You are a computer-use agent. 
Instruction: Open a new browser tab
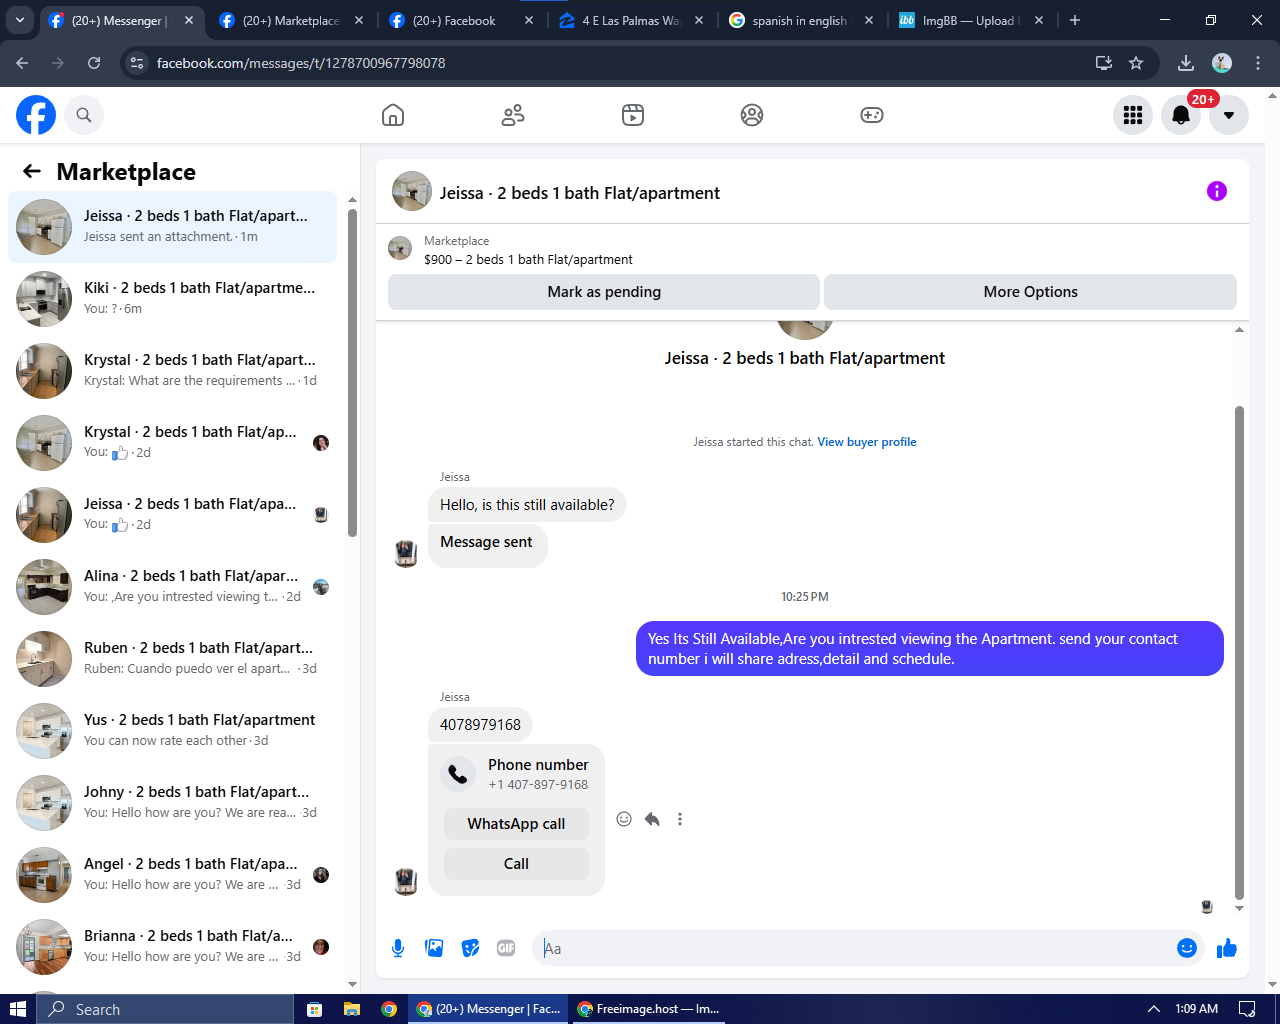tap(1075, 20)
